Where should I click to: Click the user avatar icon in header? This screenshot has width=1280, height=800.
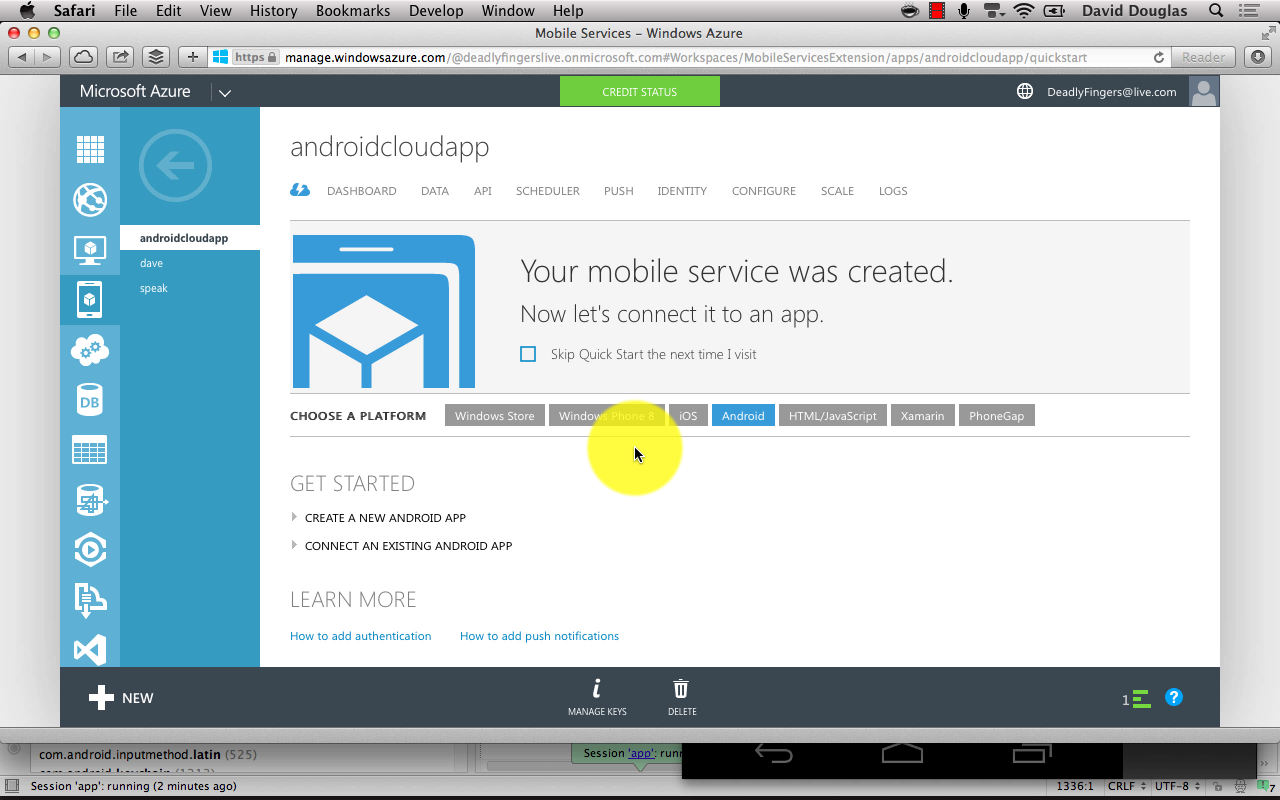click(1204, 91)
